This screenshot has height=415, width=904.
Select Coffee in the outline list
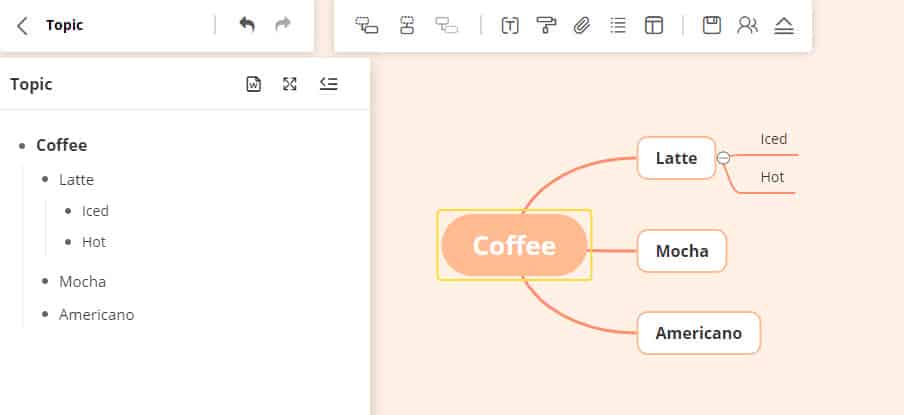click(62, 145)
